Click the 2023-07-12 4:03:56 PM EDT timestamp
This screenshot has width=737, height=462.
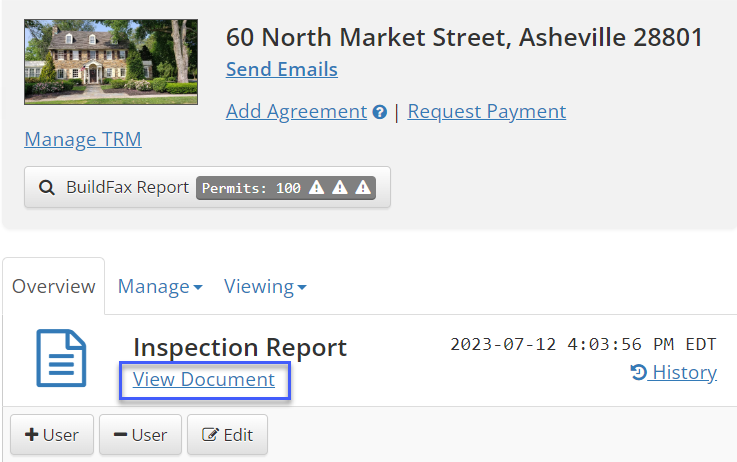coord(583,345)
